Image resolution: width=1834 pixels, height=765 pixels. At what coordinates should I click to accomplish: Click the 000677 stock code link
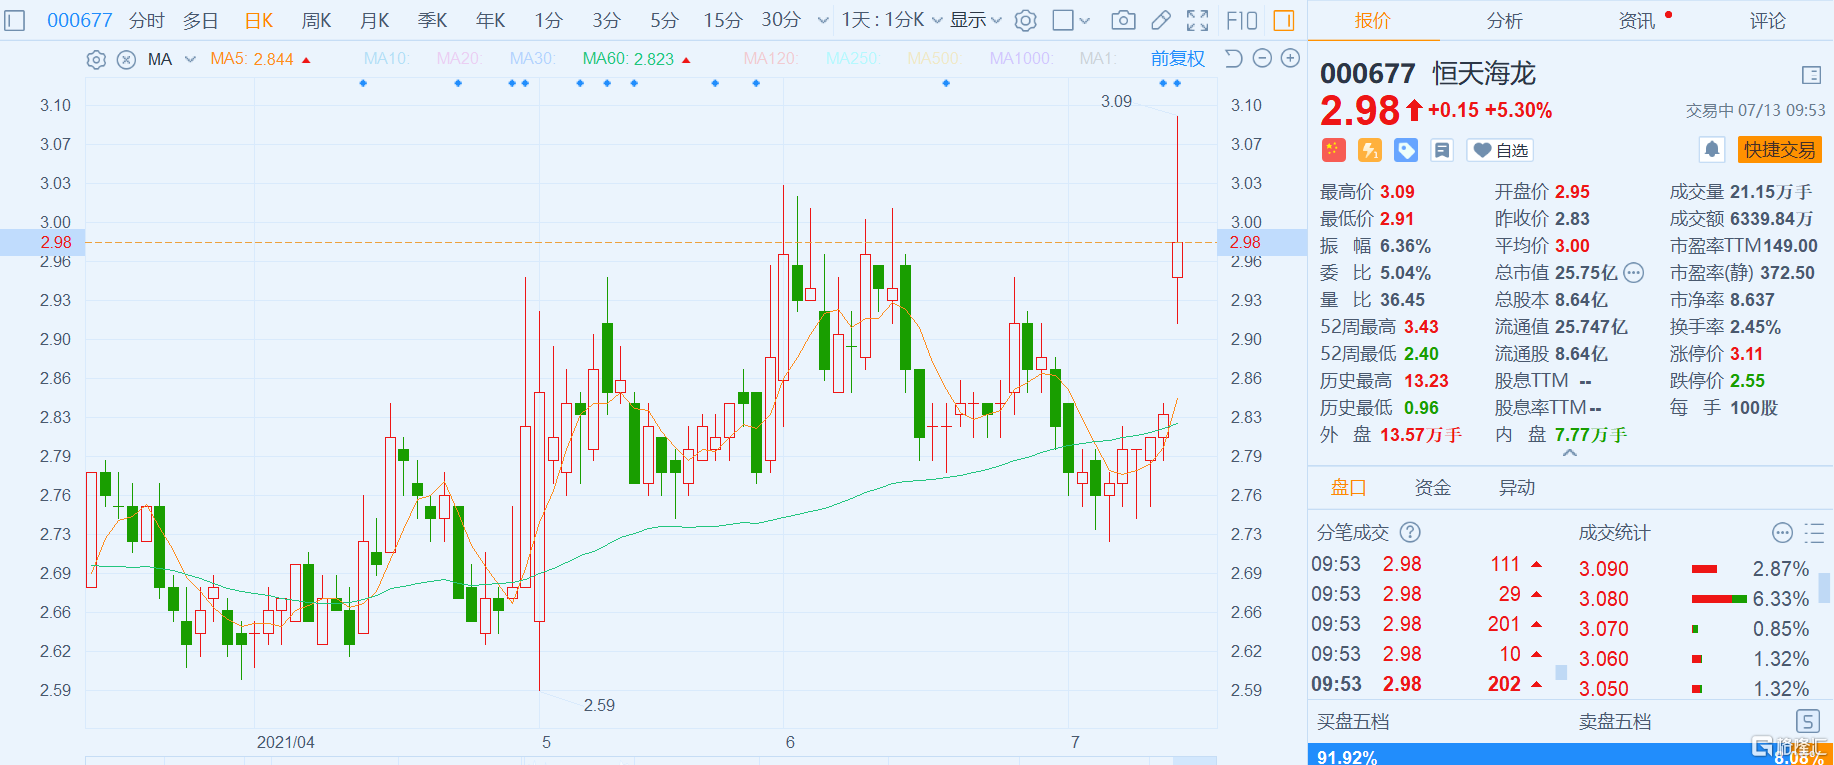point(80,20)
